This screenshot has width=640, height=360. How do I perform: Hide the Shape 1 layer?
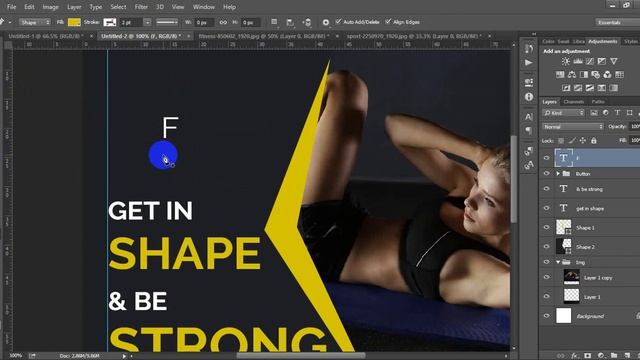(546, 227)
